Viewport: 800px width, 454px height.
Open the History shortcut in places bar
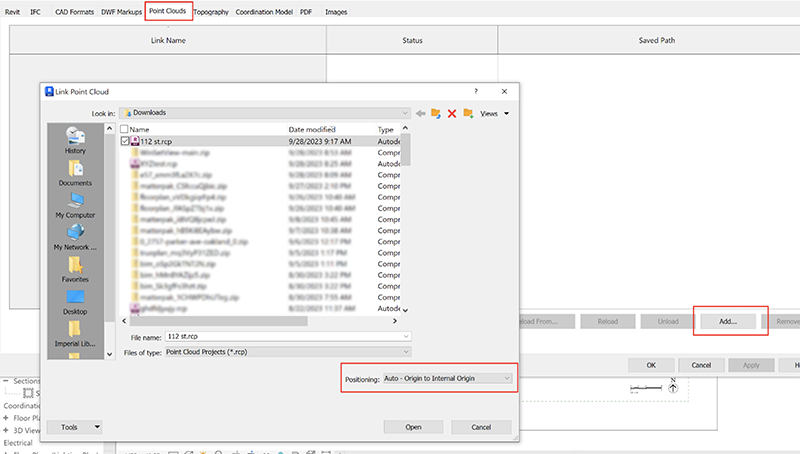pos(75,139)
